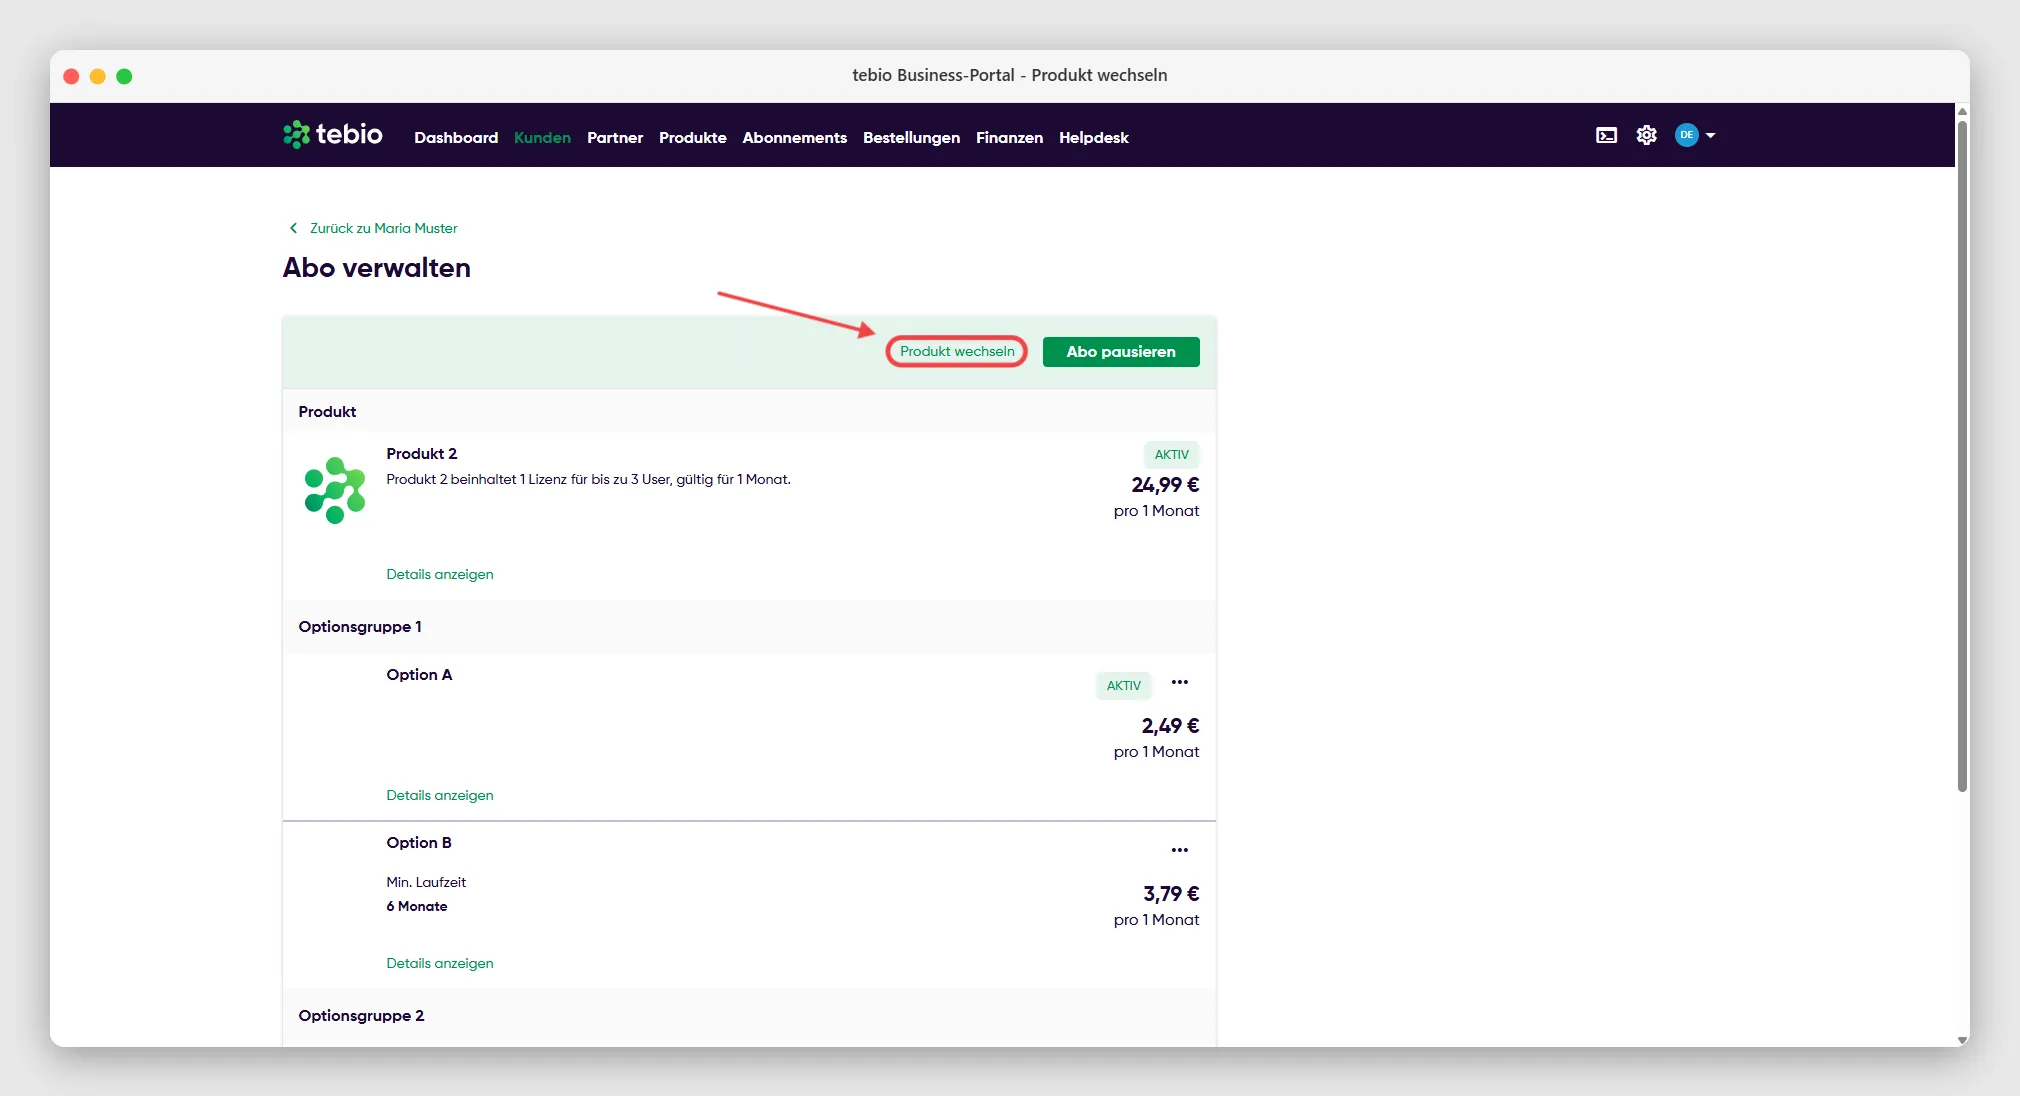Go to the Dashboard menu item
2020x1096 pixels.
[x=456, y=137]
